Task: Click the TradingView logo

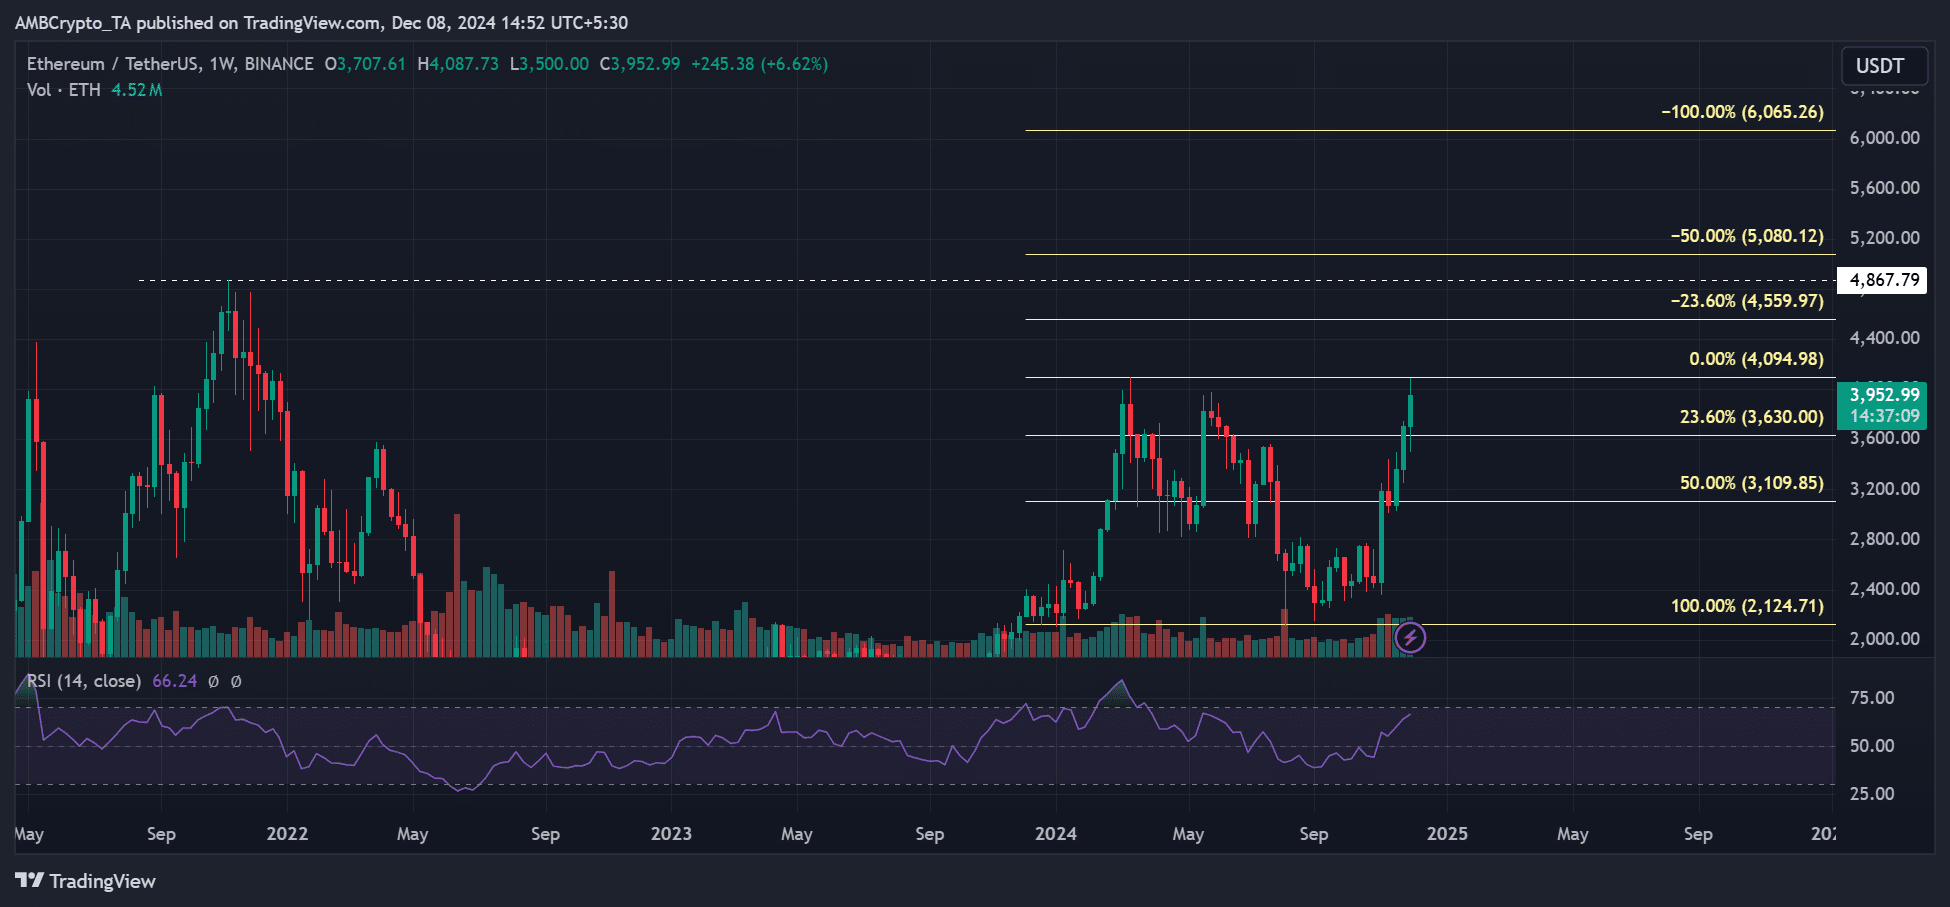Action: tap(86, 881)
